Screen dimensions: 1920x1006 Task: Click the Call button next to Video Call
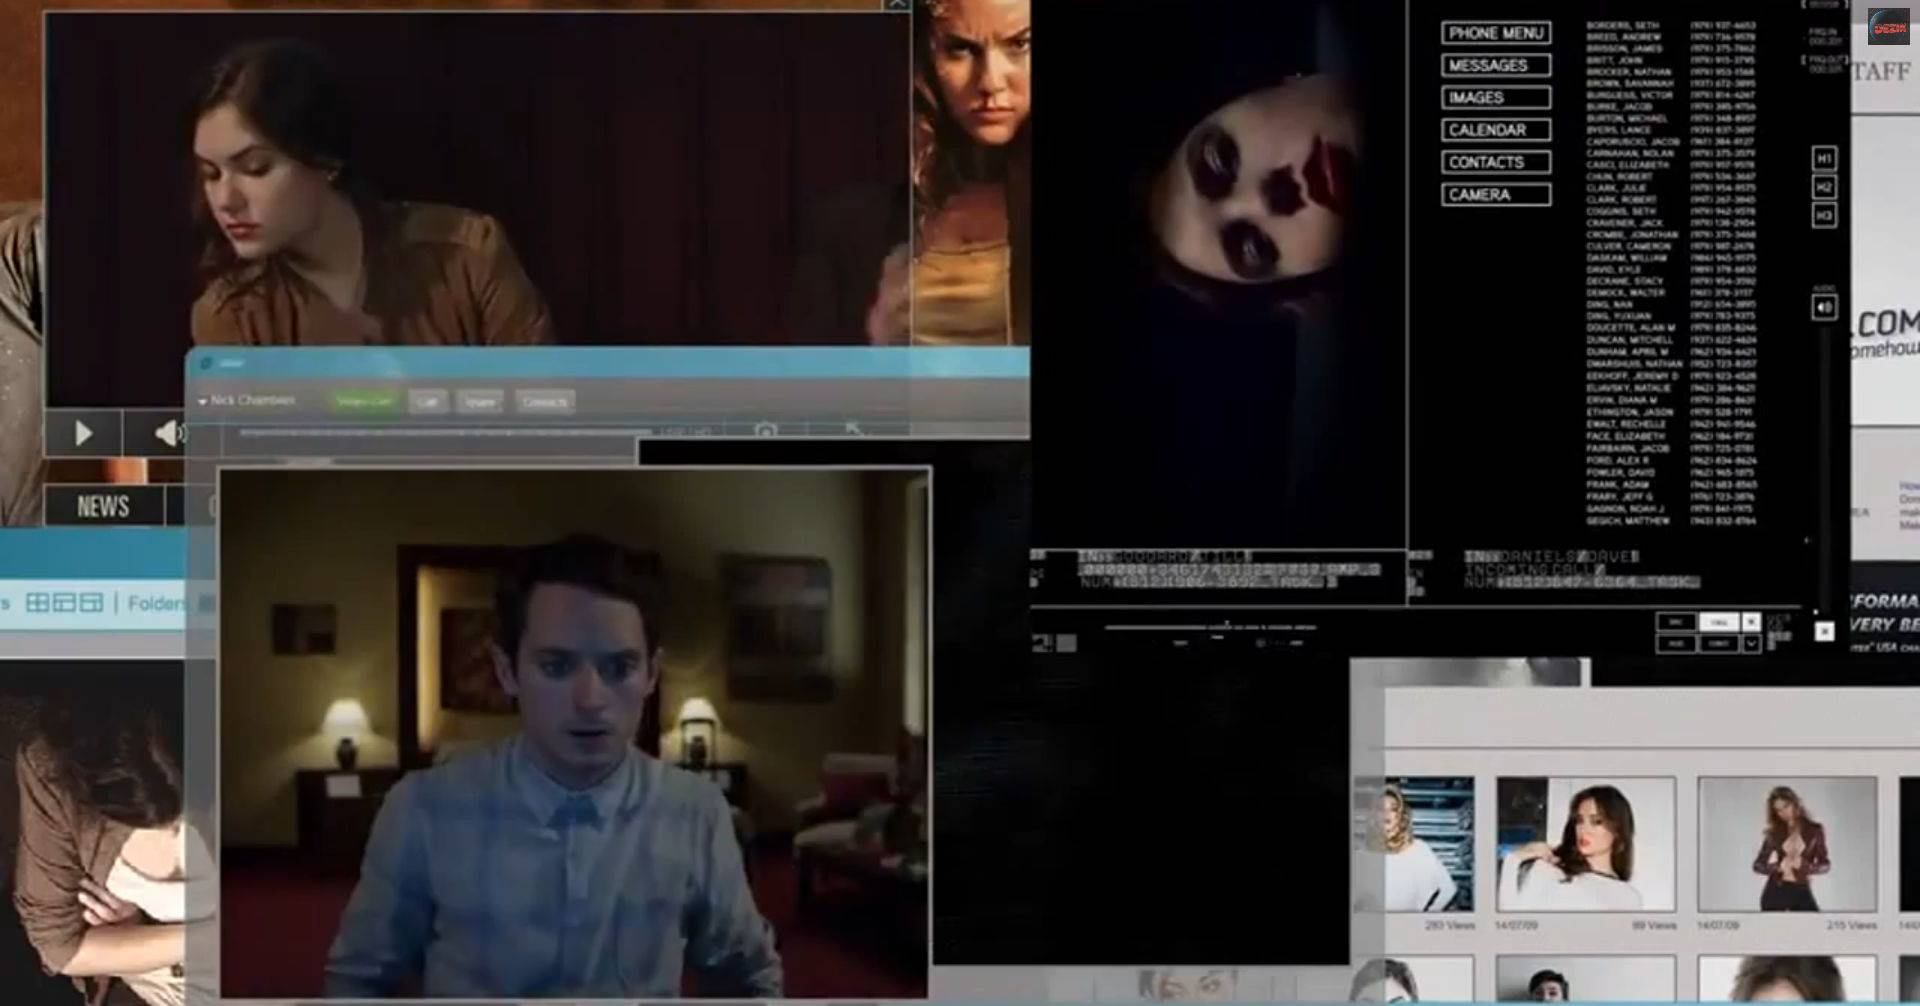[428, 402]
